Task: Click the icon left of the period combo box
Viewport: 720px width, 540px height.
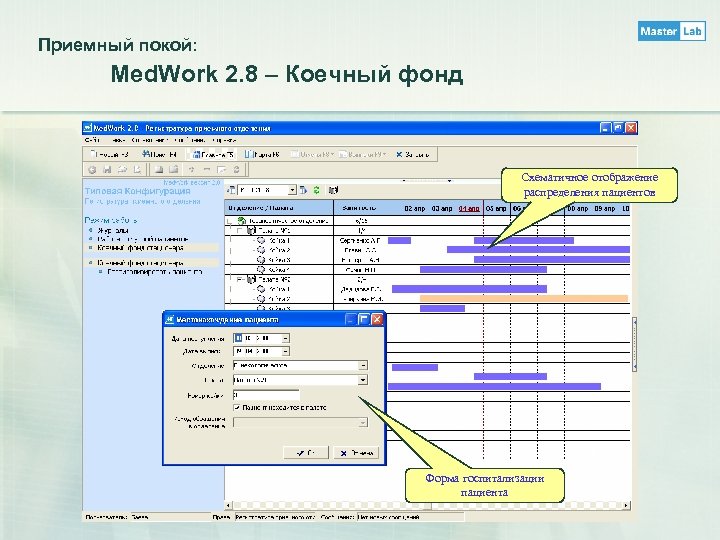Action: click(x=231, y=190)
